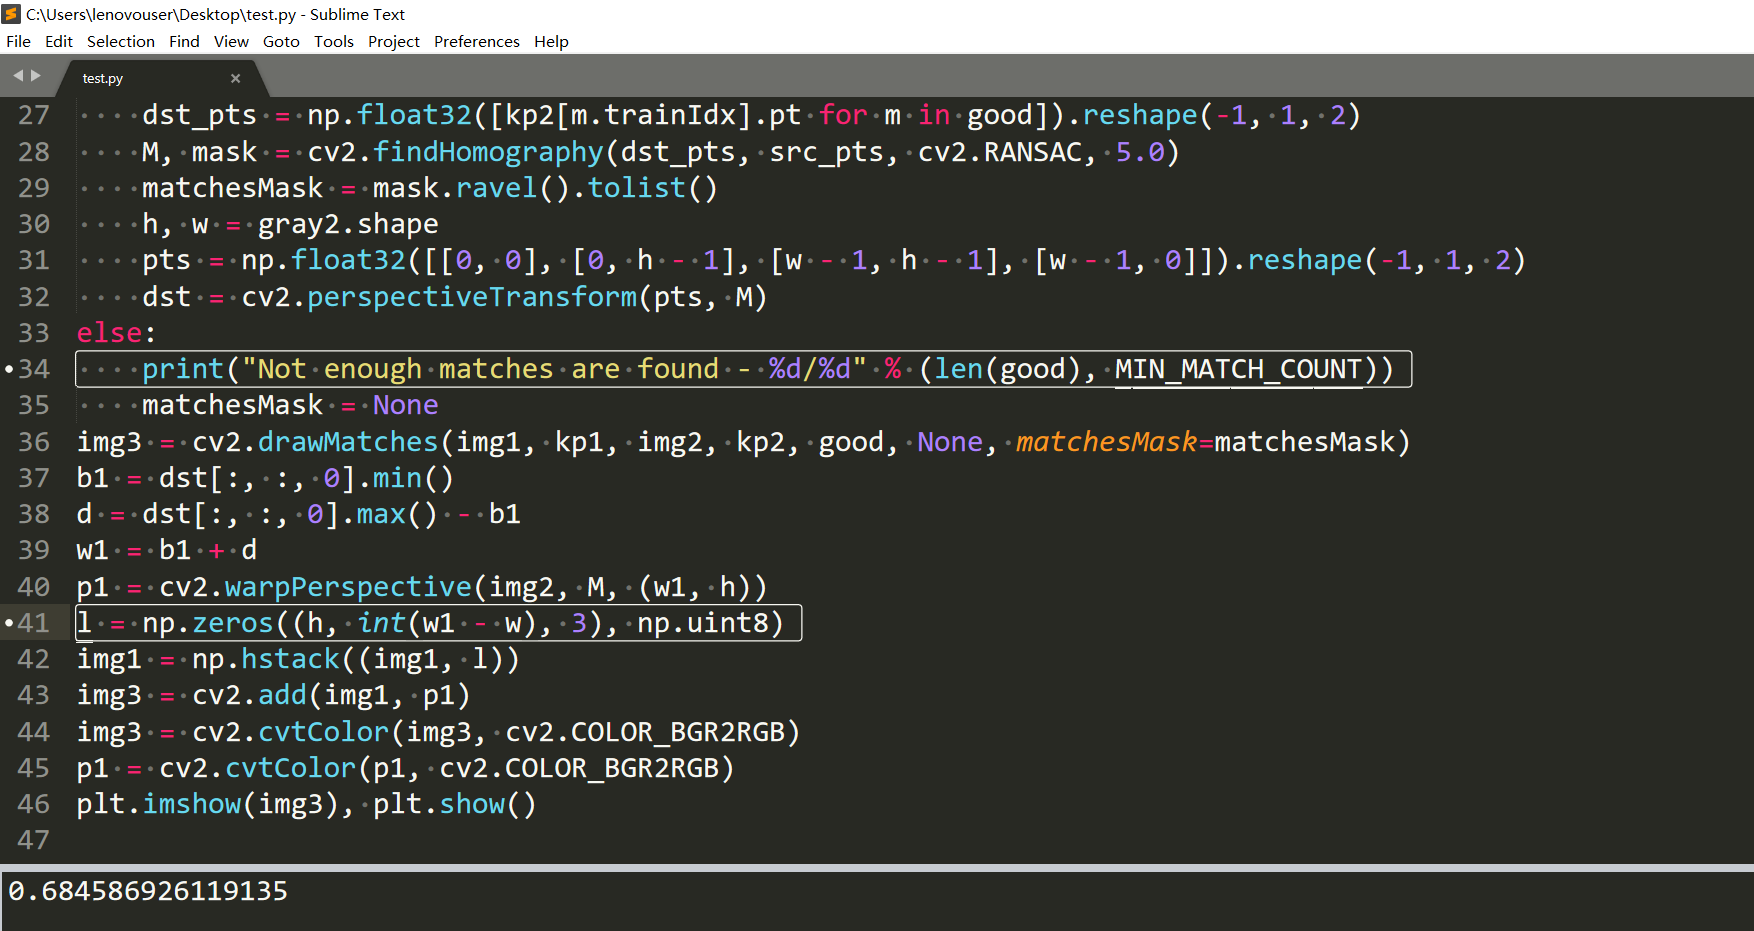Click on hstack in line 42
This screenshot has width=1754, height=931.
tap(291, 659)
